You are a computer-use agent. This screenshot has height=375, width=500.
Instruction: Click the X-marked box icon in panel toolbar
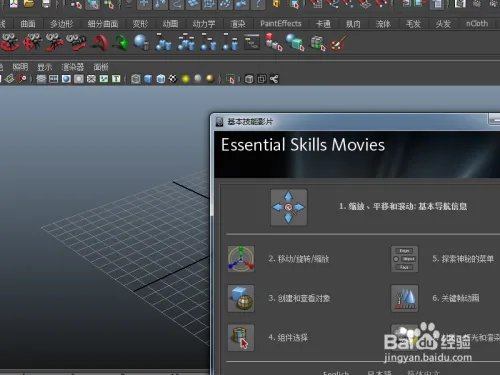click(x=91, y=79)
